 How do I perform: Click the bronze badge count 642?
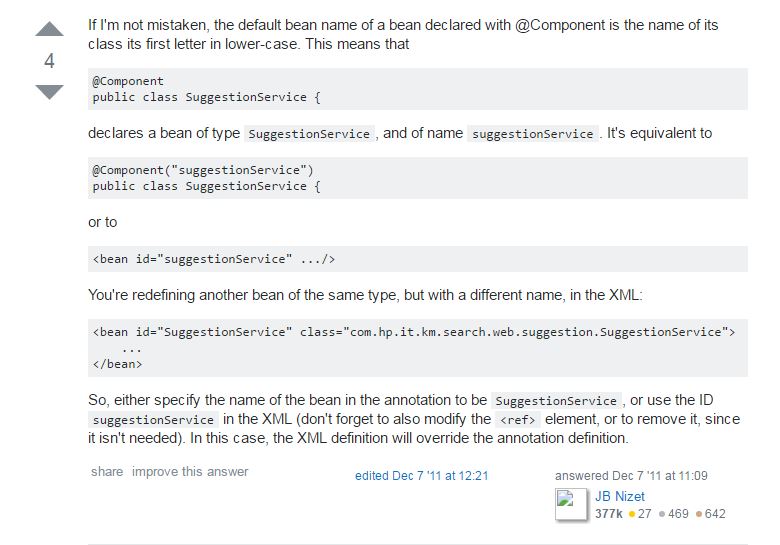click(x=710, y=514)
